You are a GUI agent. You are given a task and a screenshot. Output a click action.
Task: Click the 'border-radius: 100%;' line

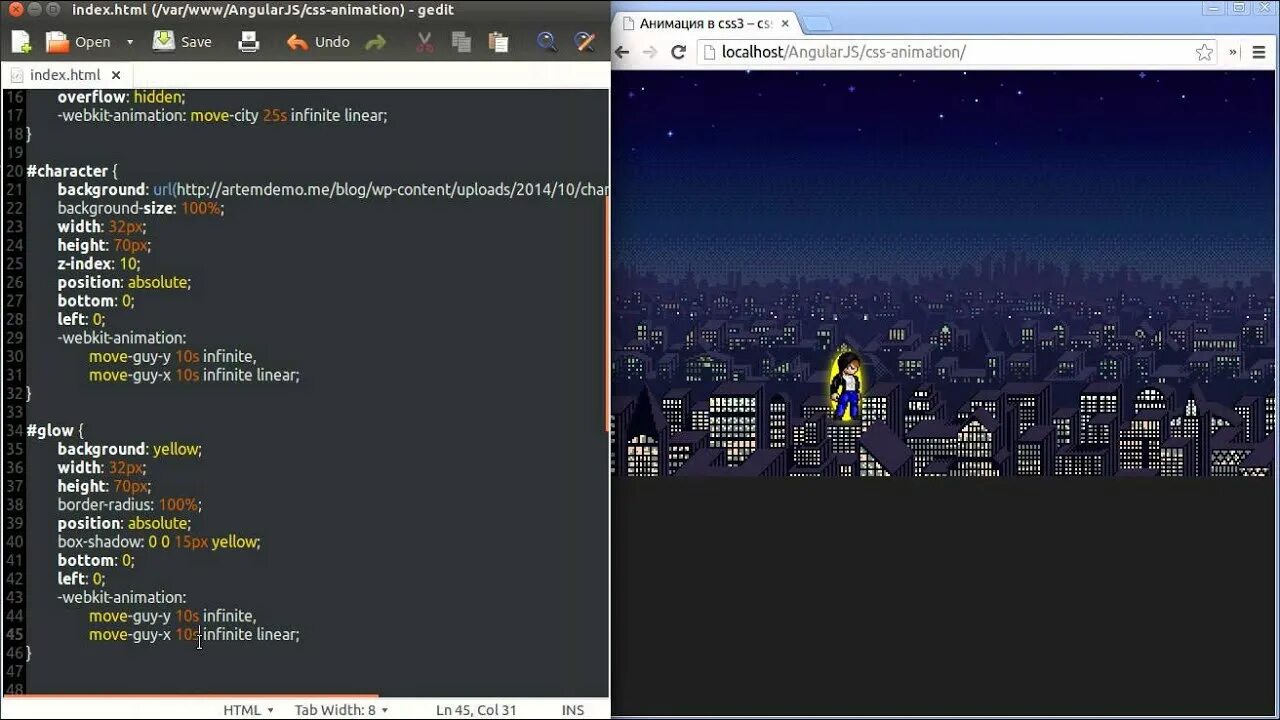pos(129,505)
